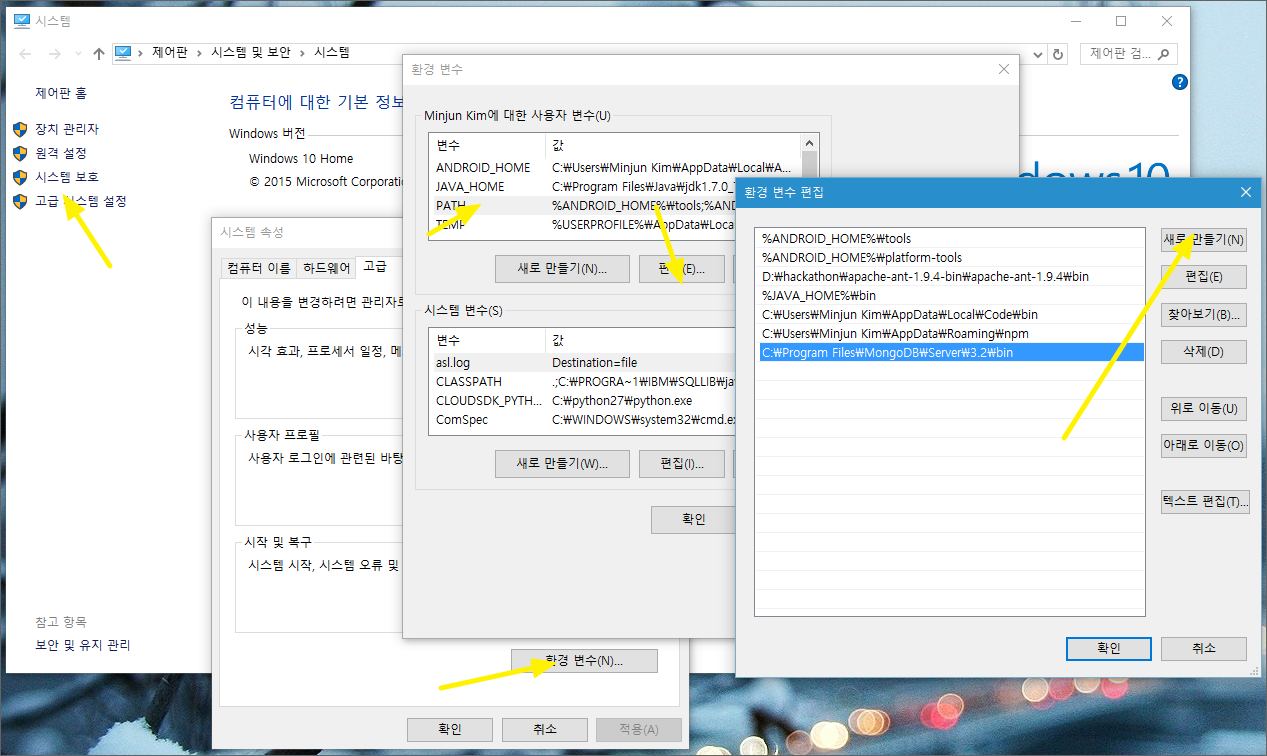Open the recent locations dropdown beside forward arrow

78,53
